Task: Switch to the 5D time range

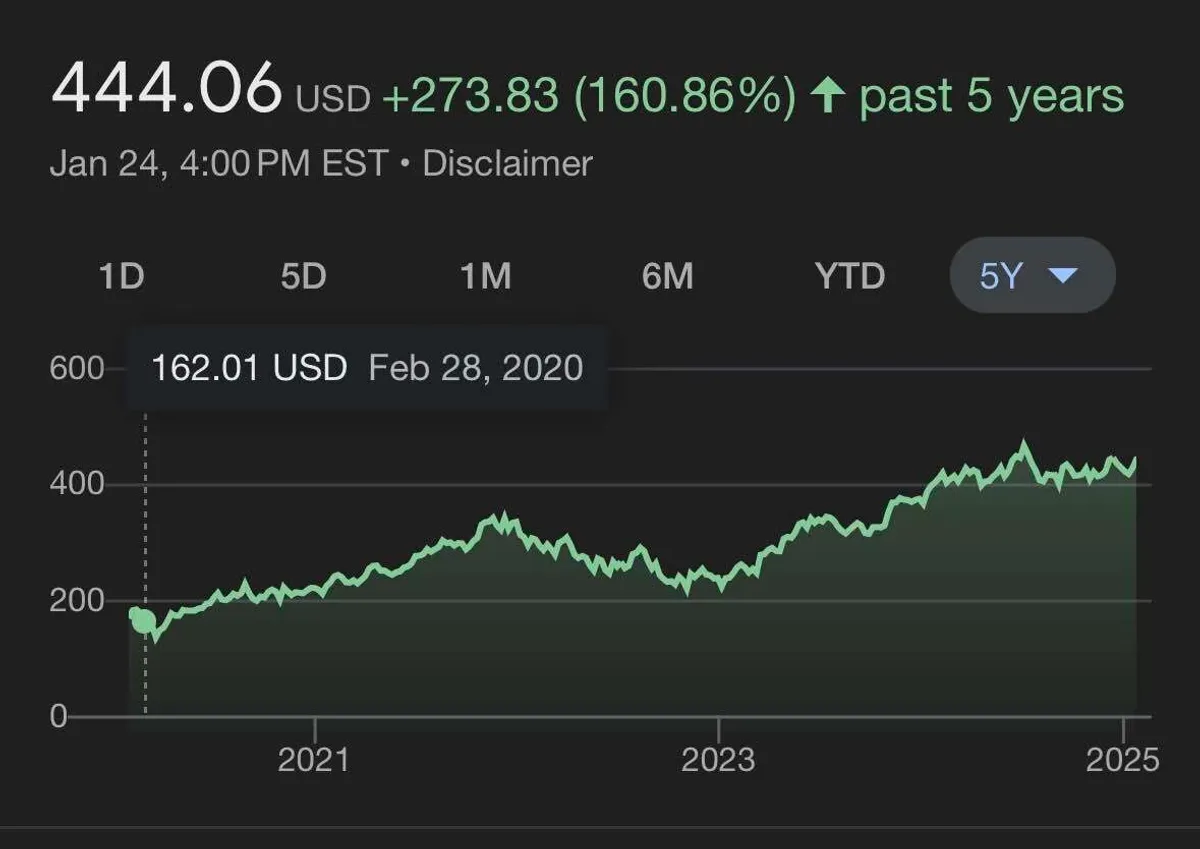Action: [x=303, y=275]
